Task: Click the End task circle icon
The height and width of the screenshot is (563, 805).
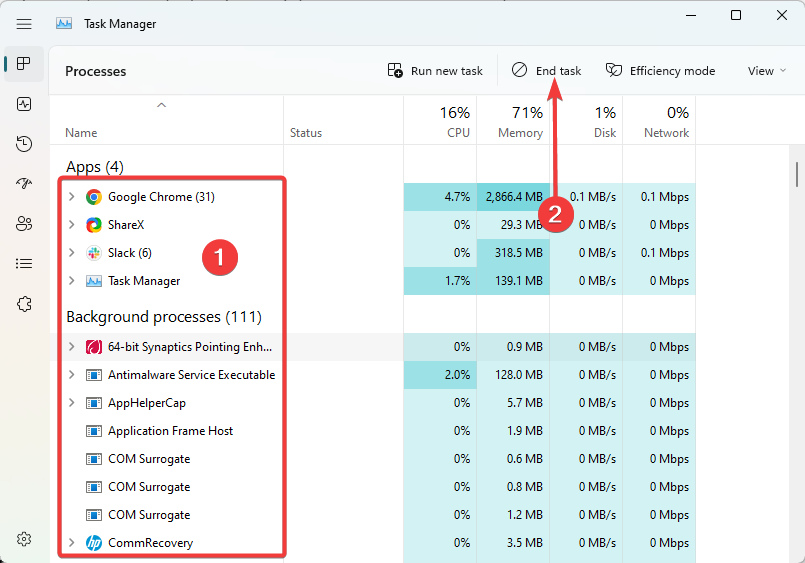Action: point(519,70)
